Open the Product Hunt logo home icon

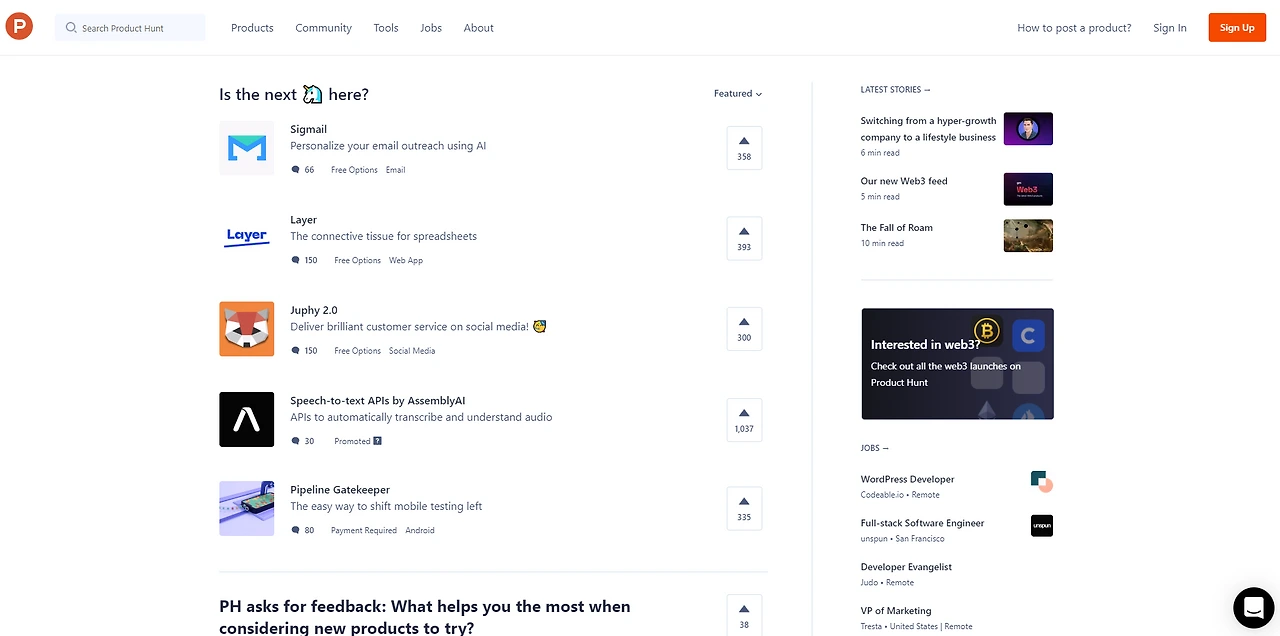pyautogui.click(x=19, y=27)
